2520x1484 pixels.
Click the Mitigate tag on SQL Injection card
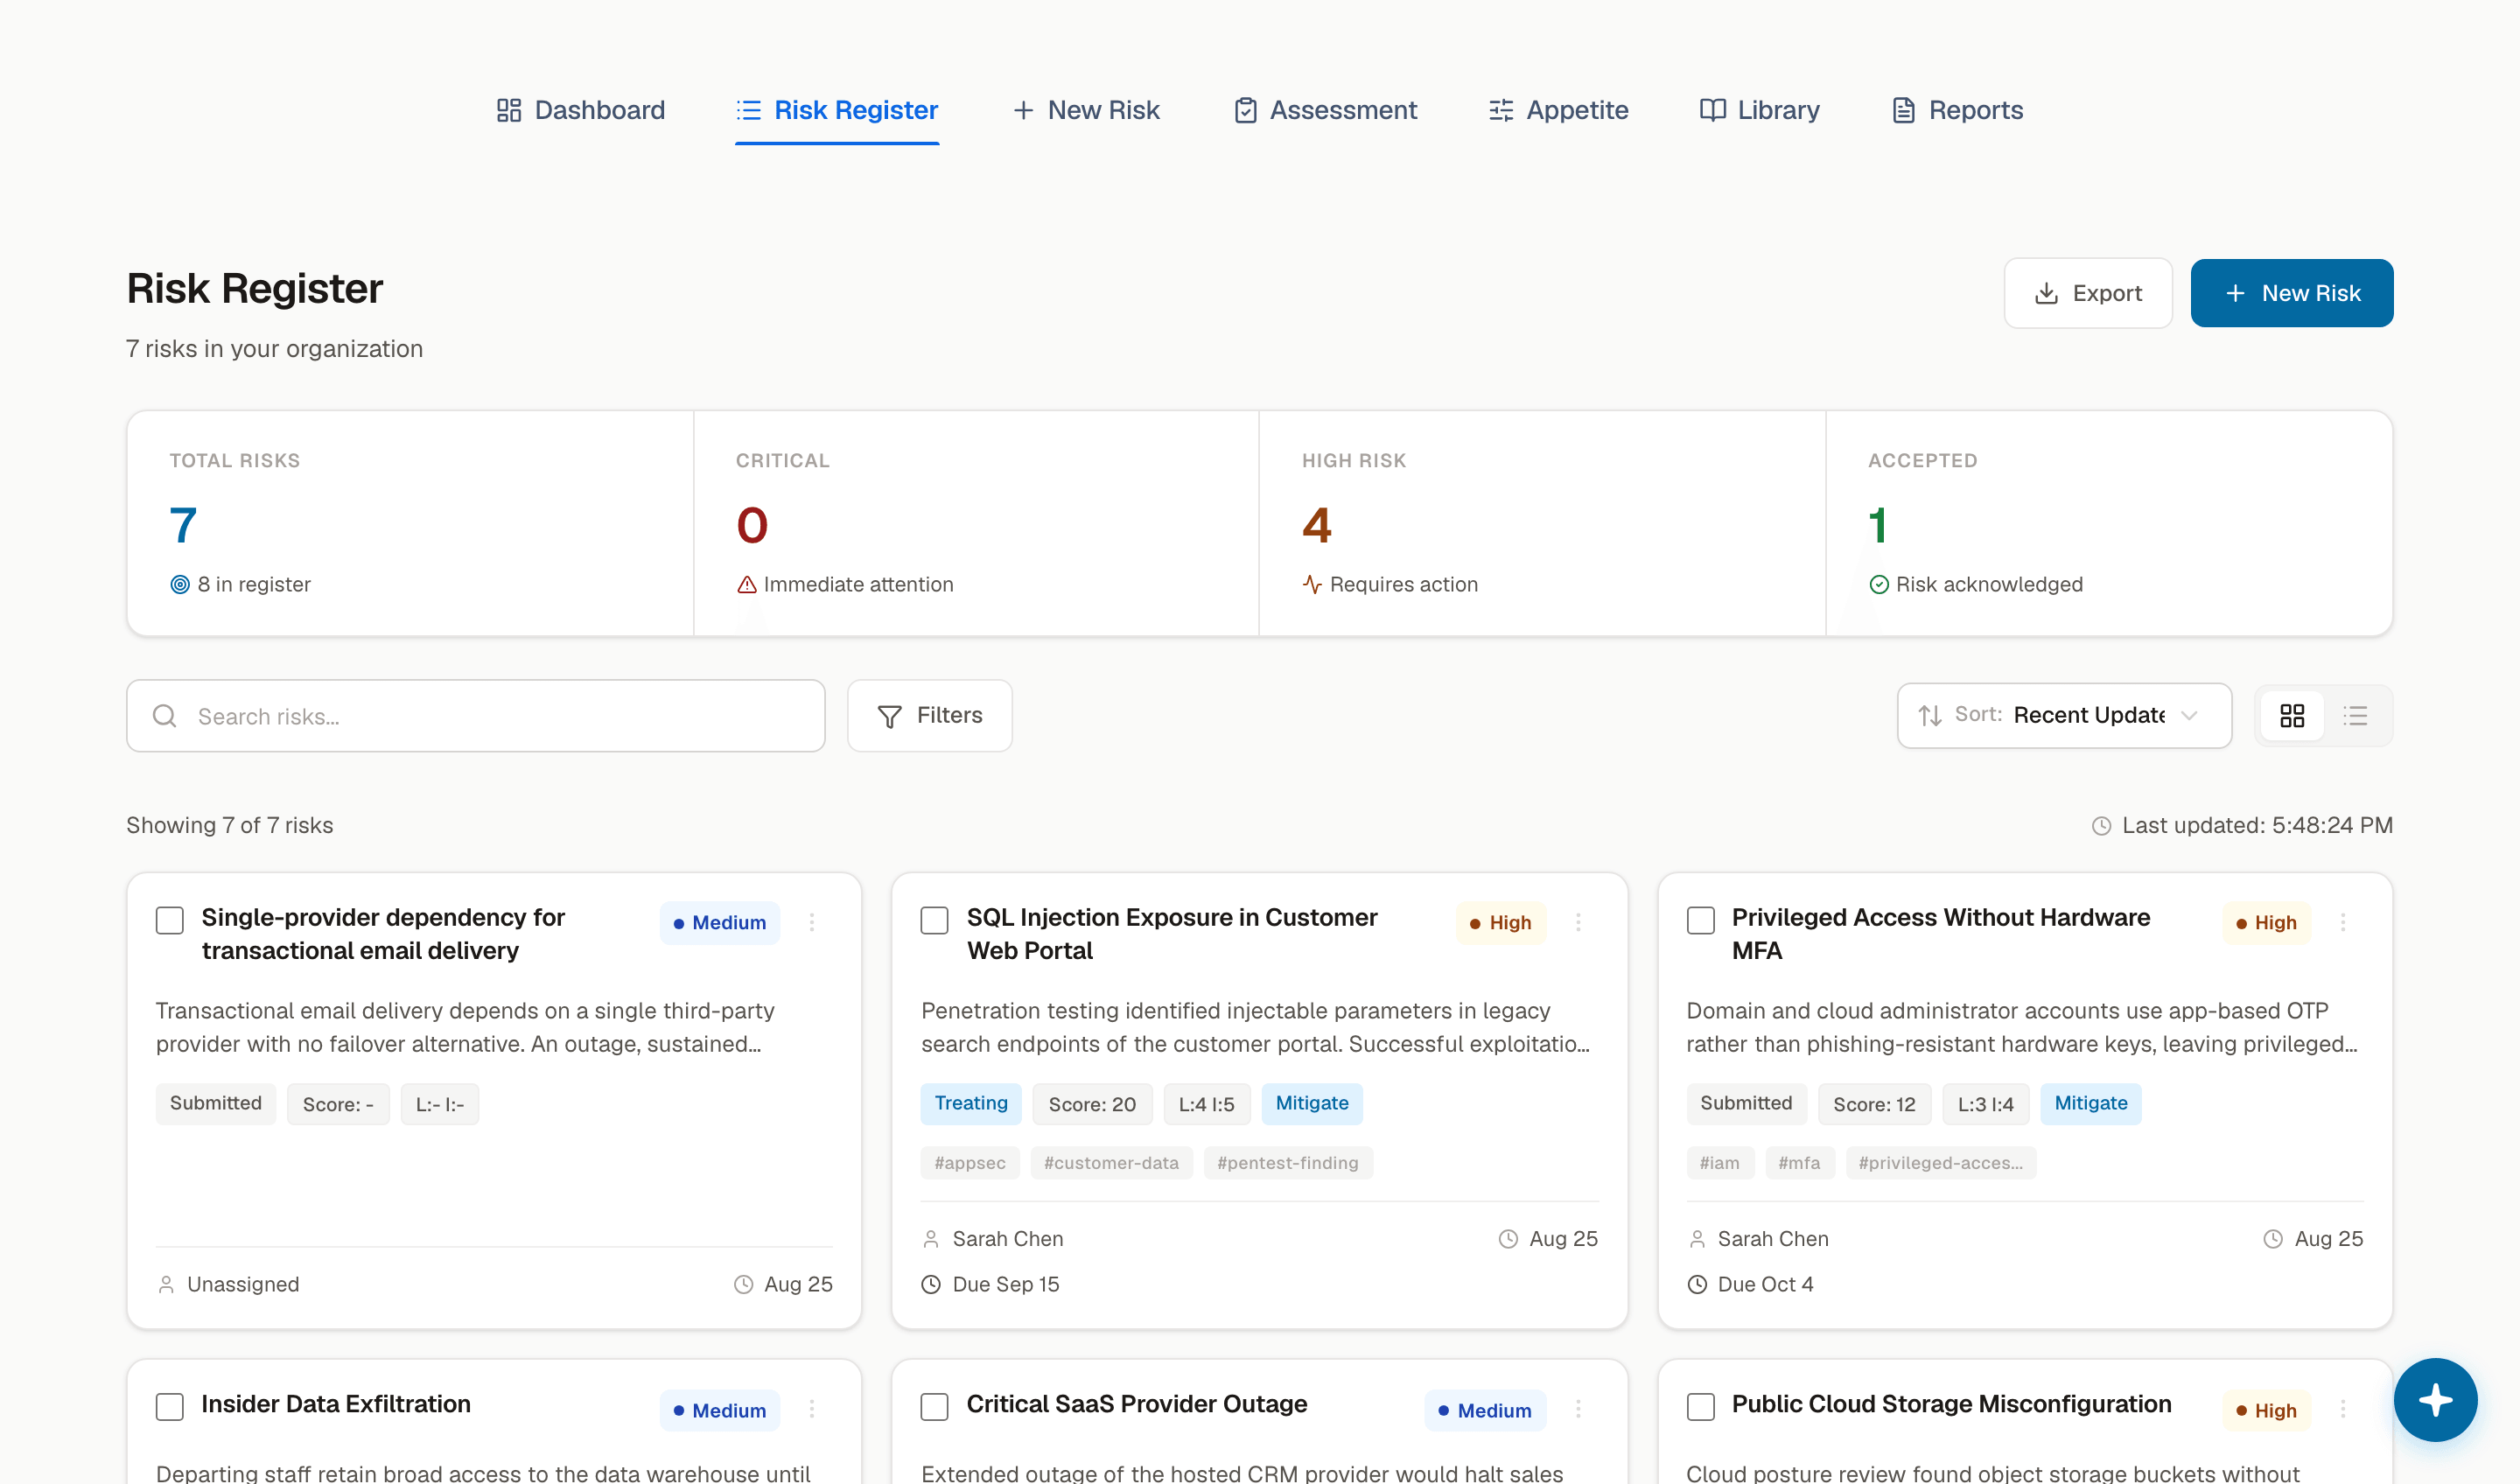click(x=1312, y=1104)
